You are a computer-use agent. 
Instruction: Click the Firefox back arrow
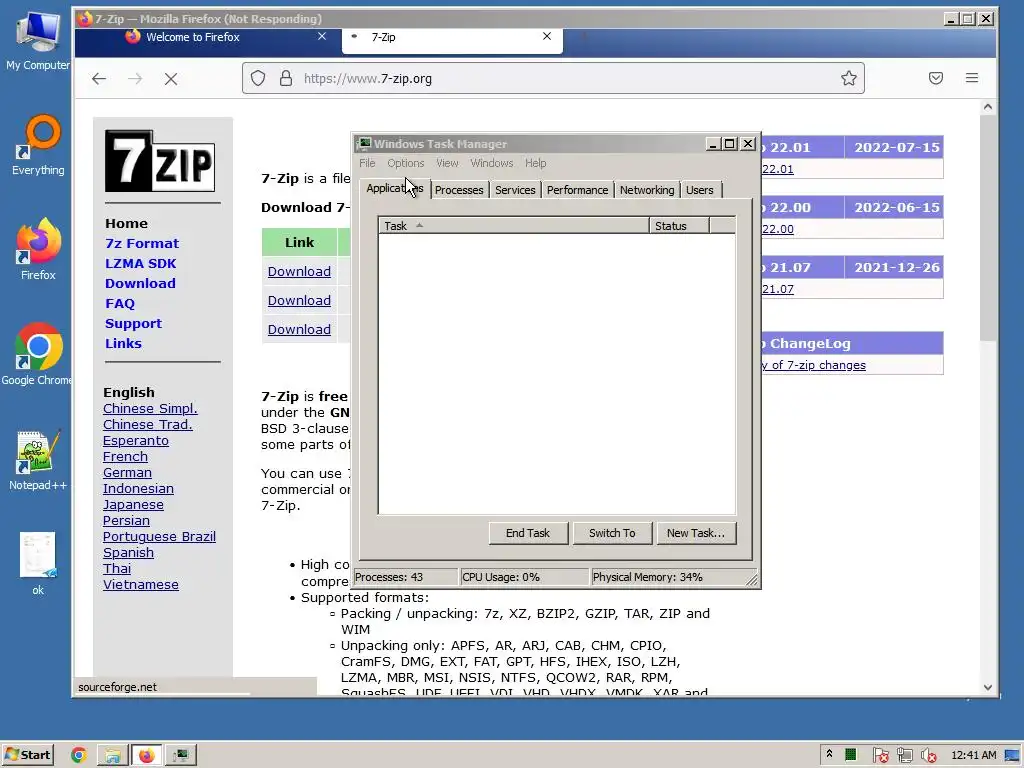click(x=99, y=79)
